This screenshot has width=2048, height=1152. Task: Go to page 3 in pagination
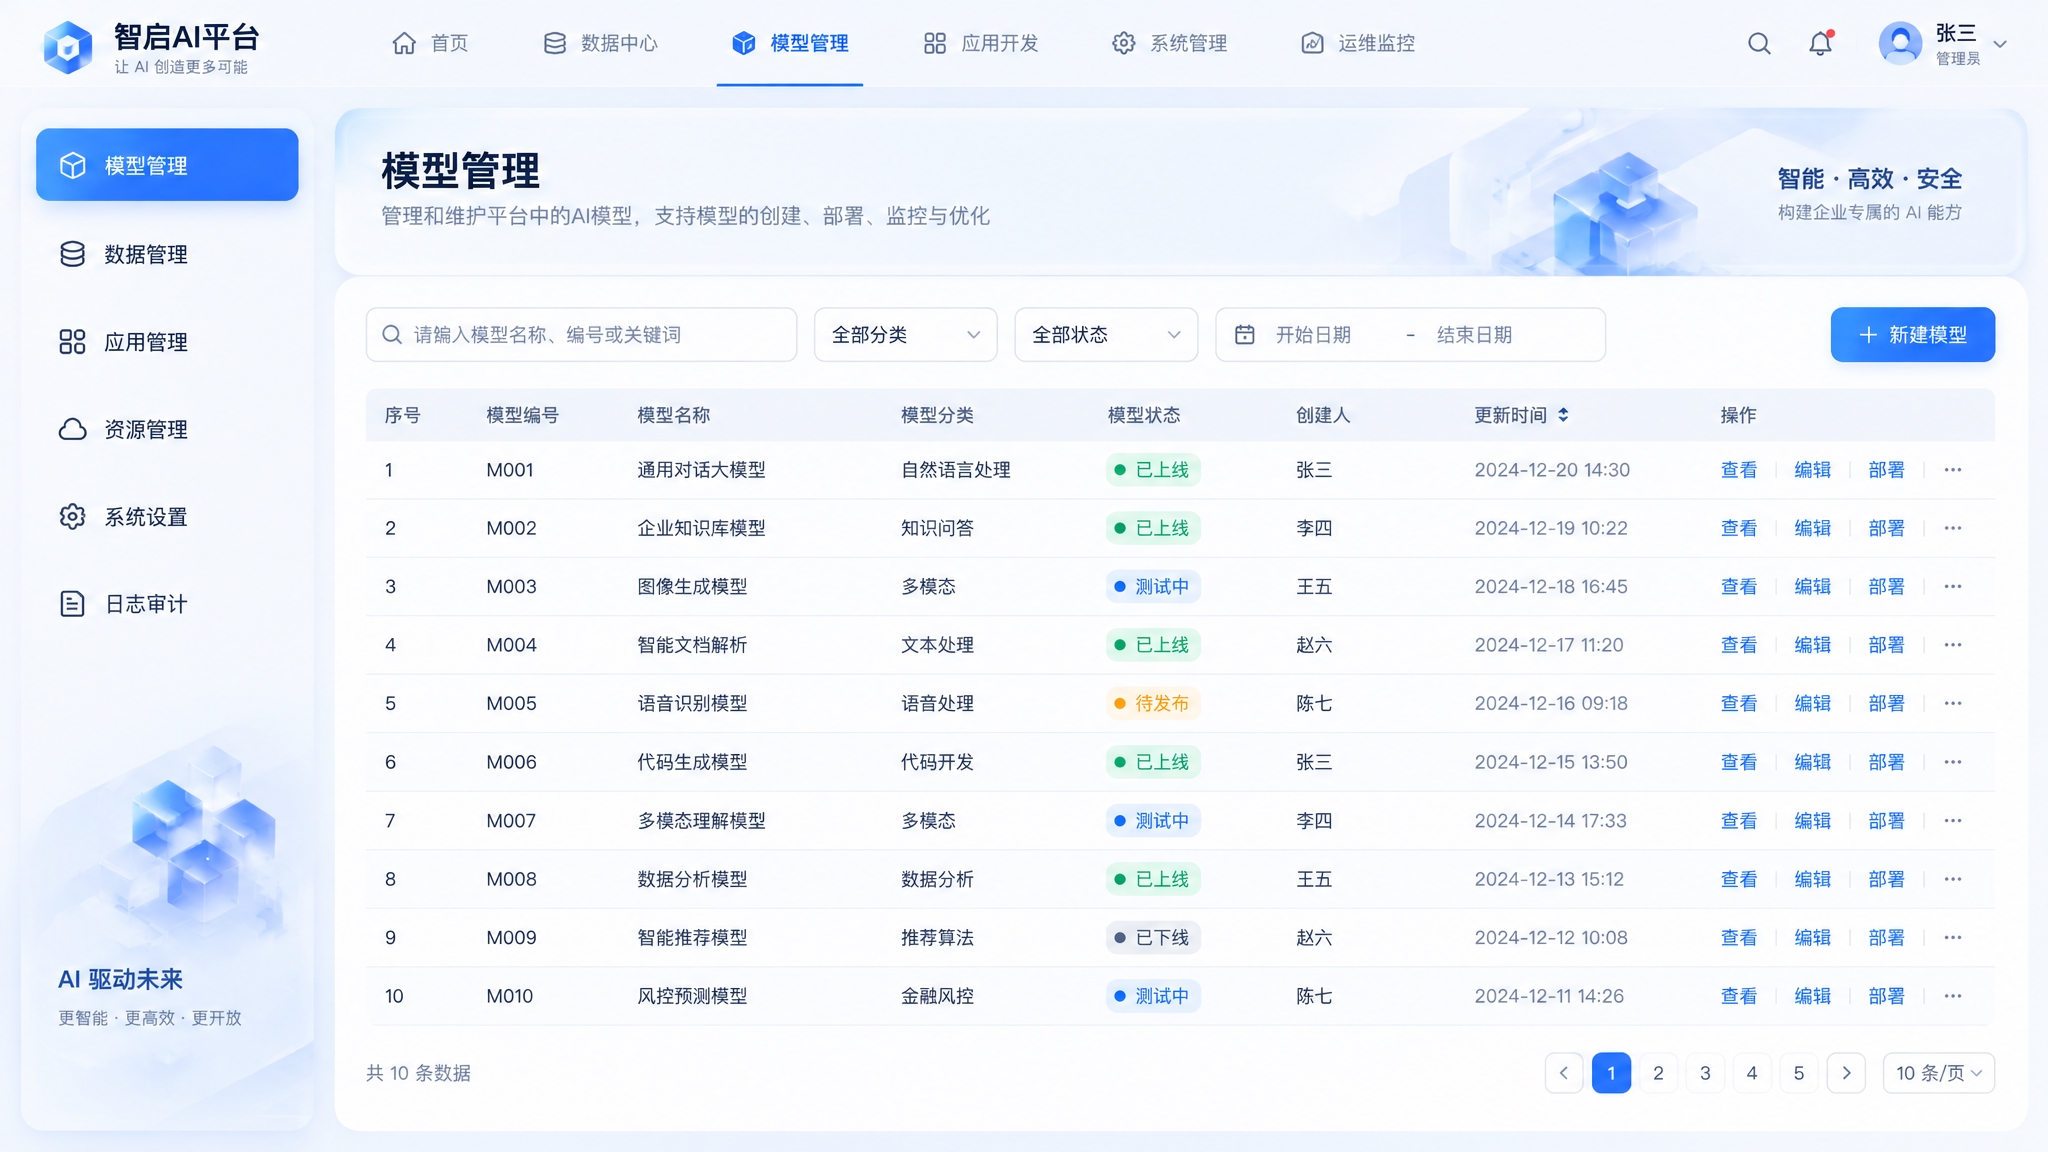point(1705,1073)
